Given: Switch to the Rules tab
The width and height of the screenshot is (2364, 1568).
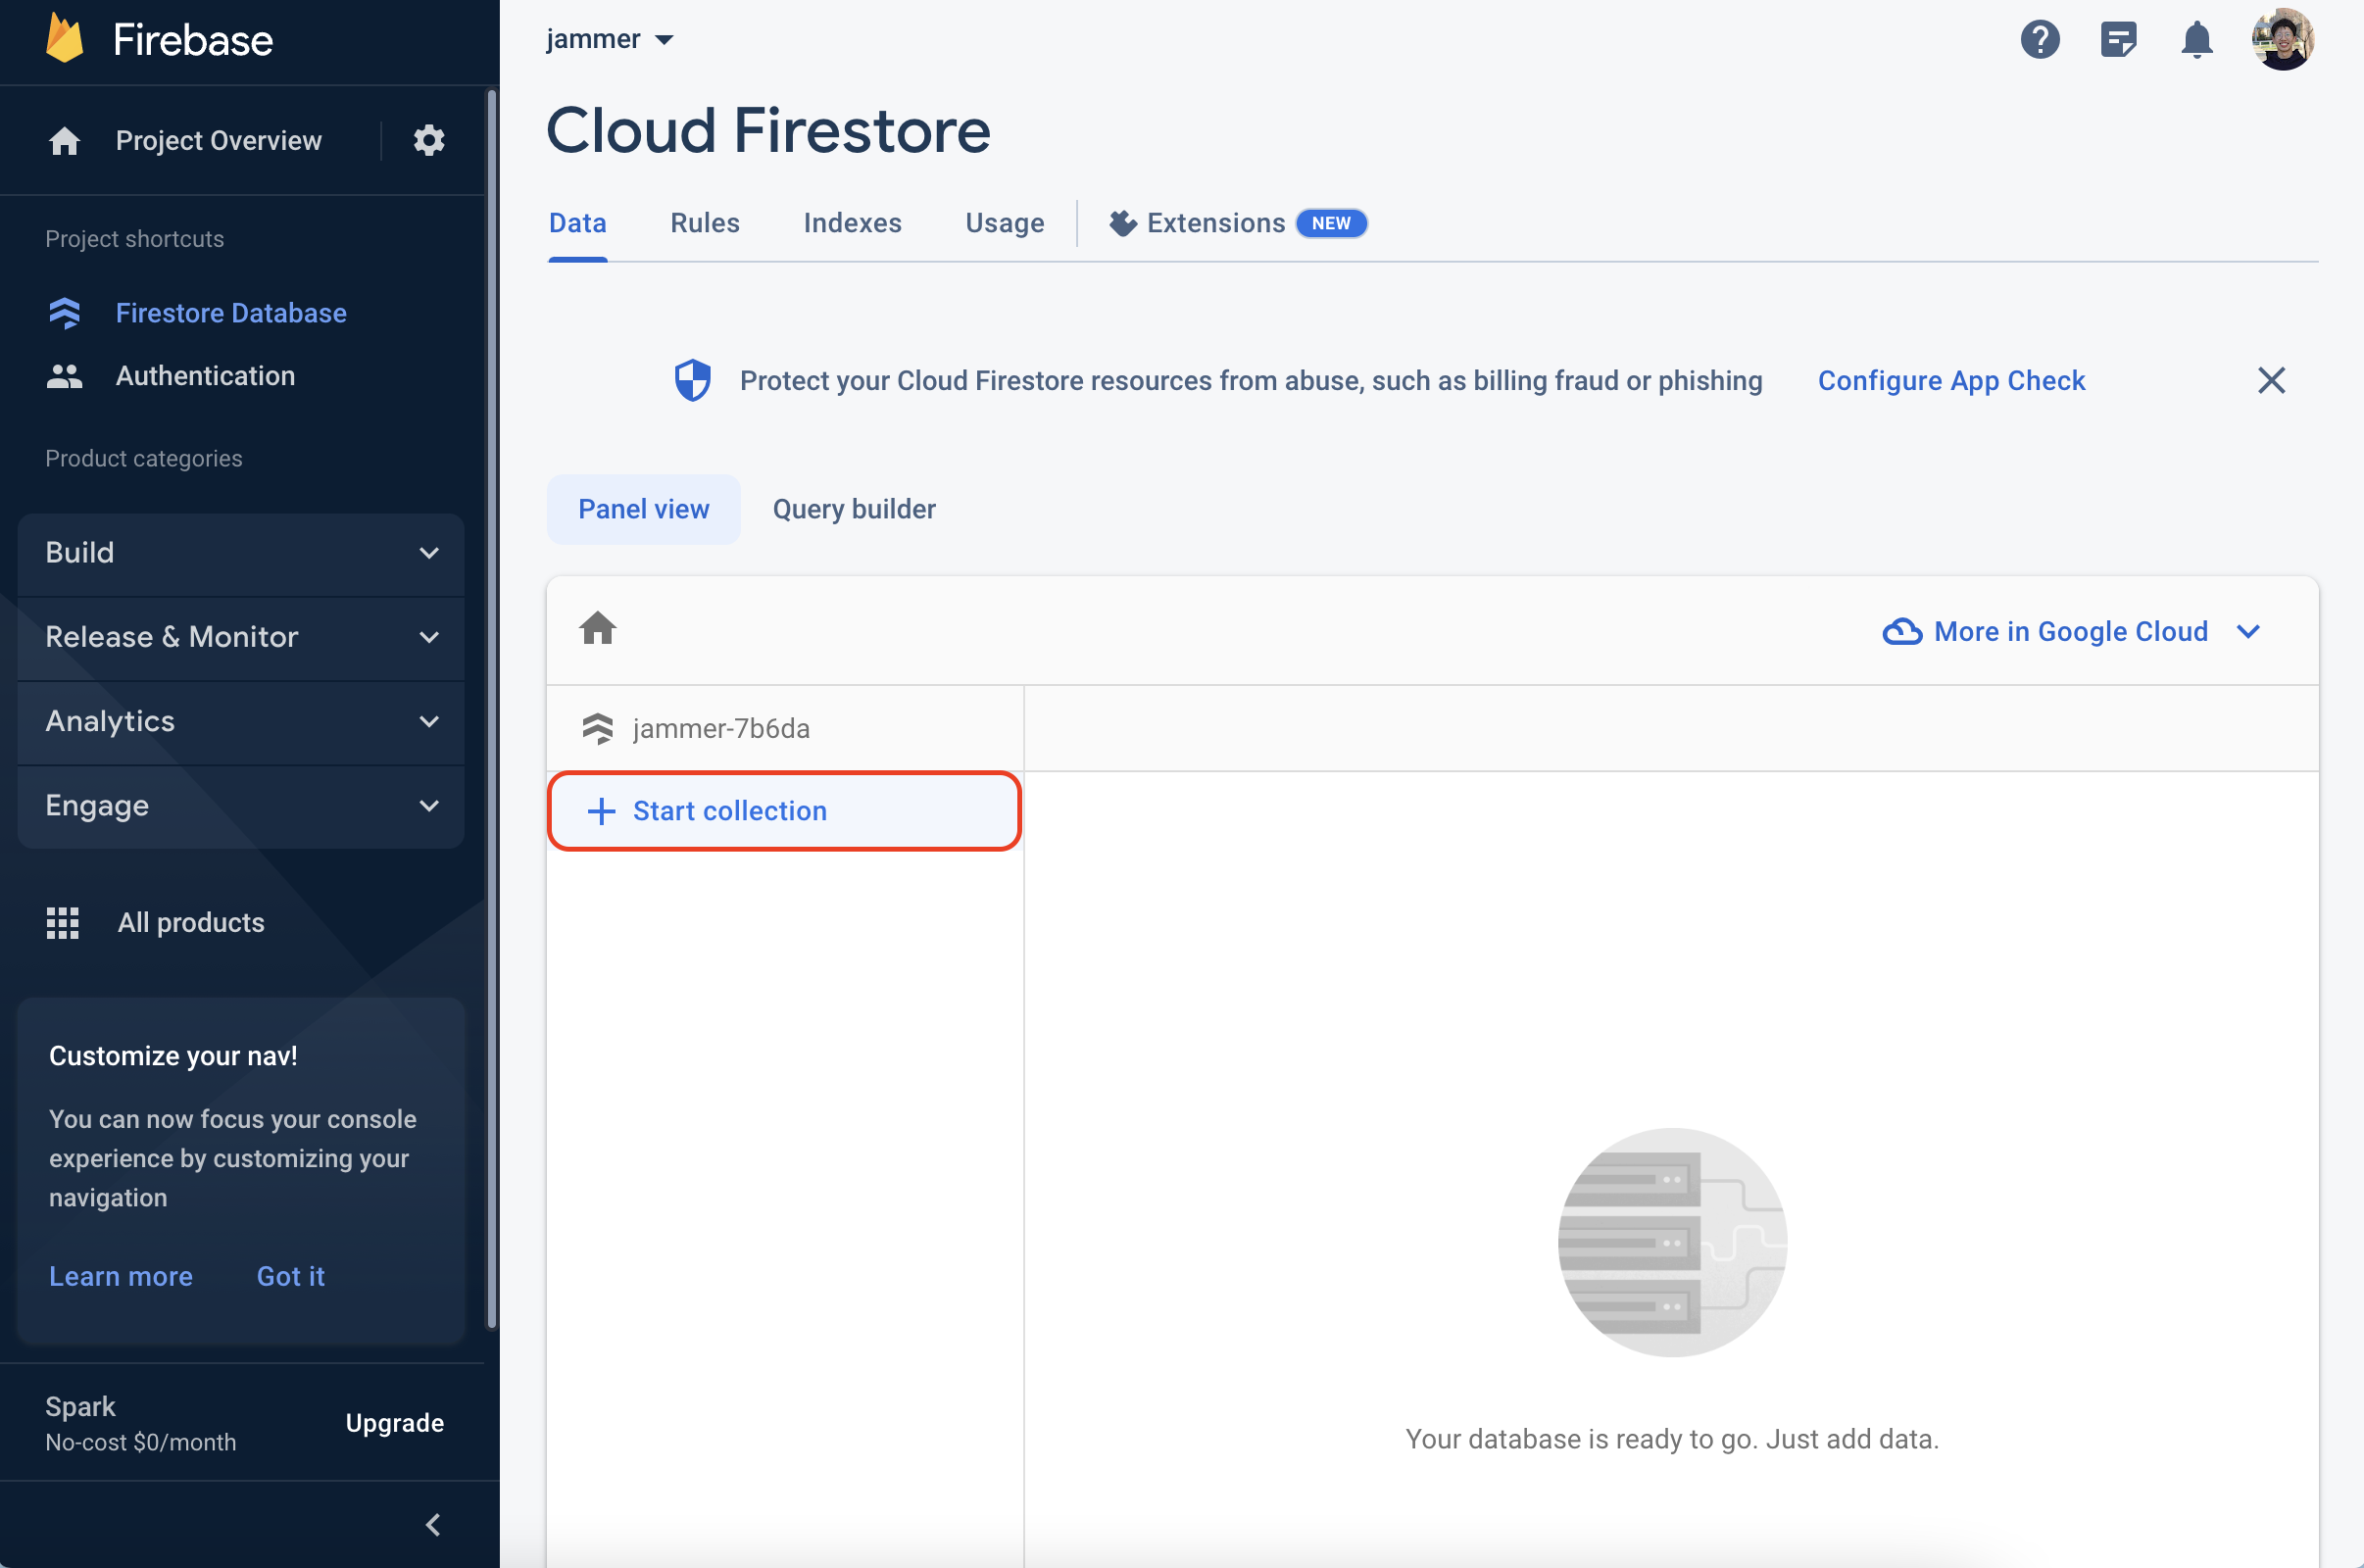Looking at the screenshot, I should [x=705, y=223].
